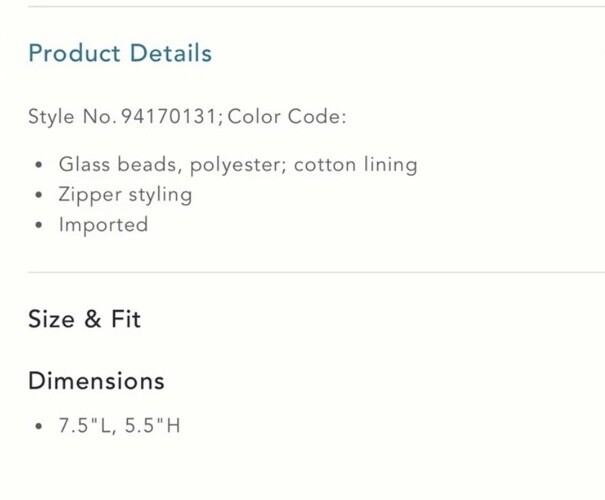Click the words 'cotton lining'
The image size is (605, 500).
(x=356, y=165)
